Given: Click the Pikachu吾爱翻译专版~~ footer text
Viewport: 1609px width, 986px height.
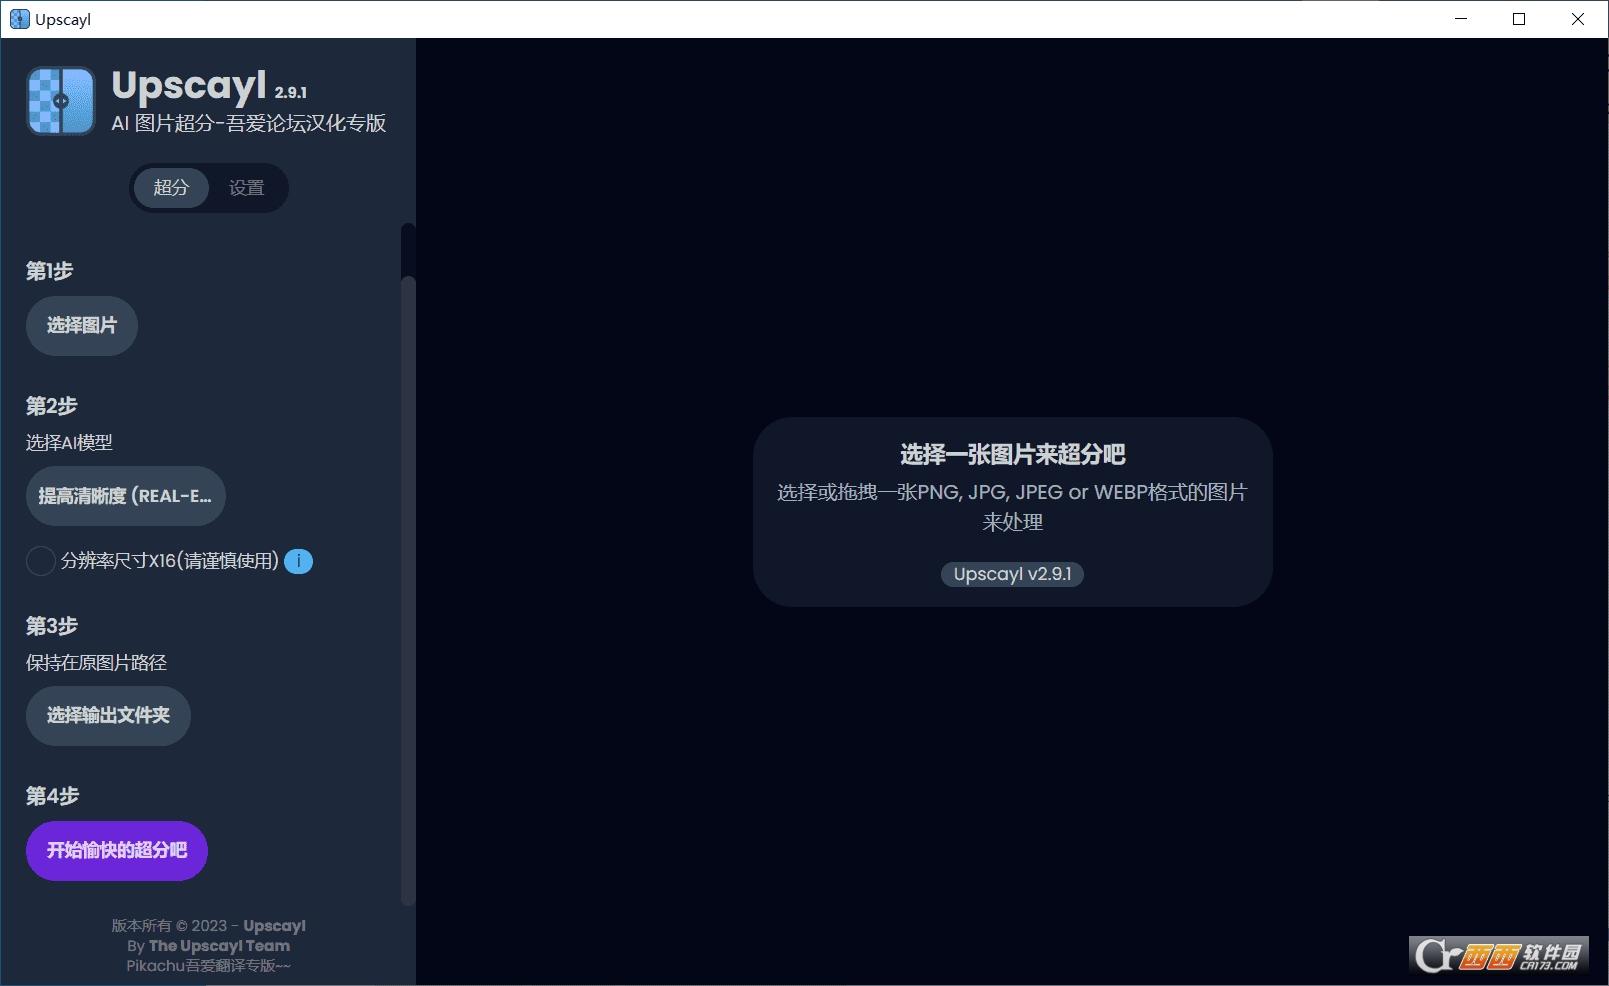Looking at the screenshot, I should tap(208, 966).
